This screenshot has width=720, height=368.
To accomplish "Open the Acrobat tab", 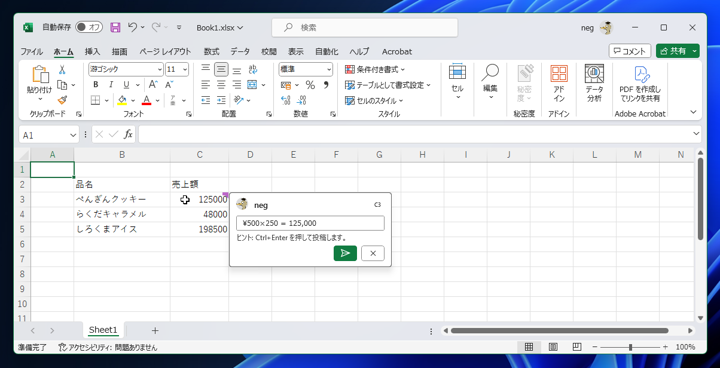I will point(397,51).
